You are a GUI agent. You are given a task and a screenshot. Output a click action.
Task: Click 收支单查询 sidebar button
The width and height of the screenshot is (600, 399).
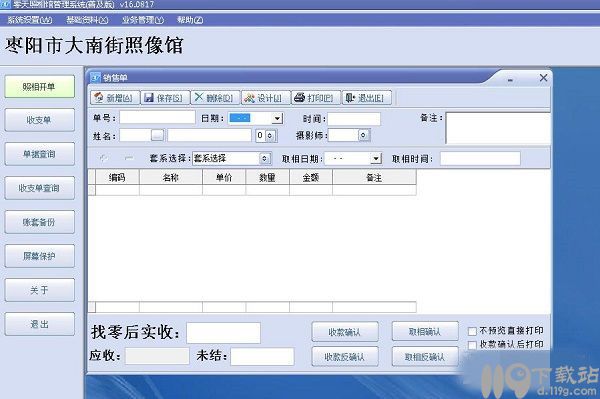39,188
